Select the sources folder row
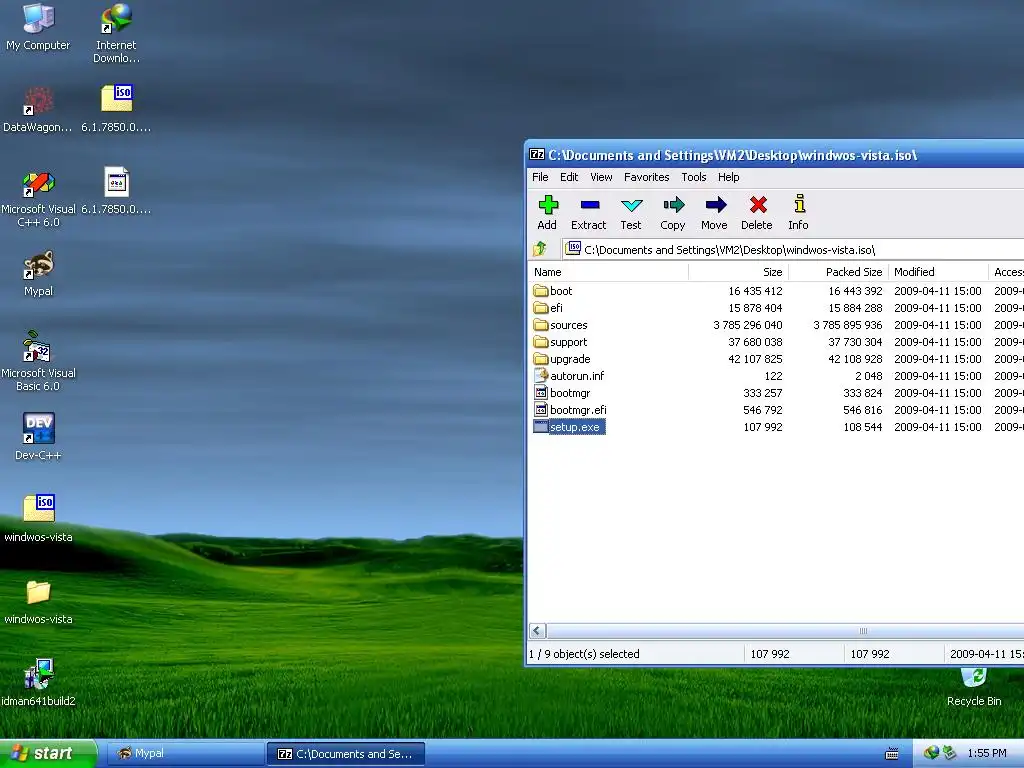The image size is (1024, 768). tap(776, 325)
